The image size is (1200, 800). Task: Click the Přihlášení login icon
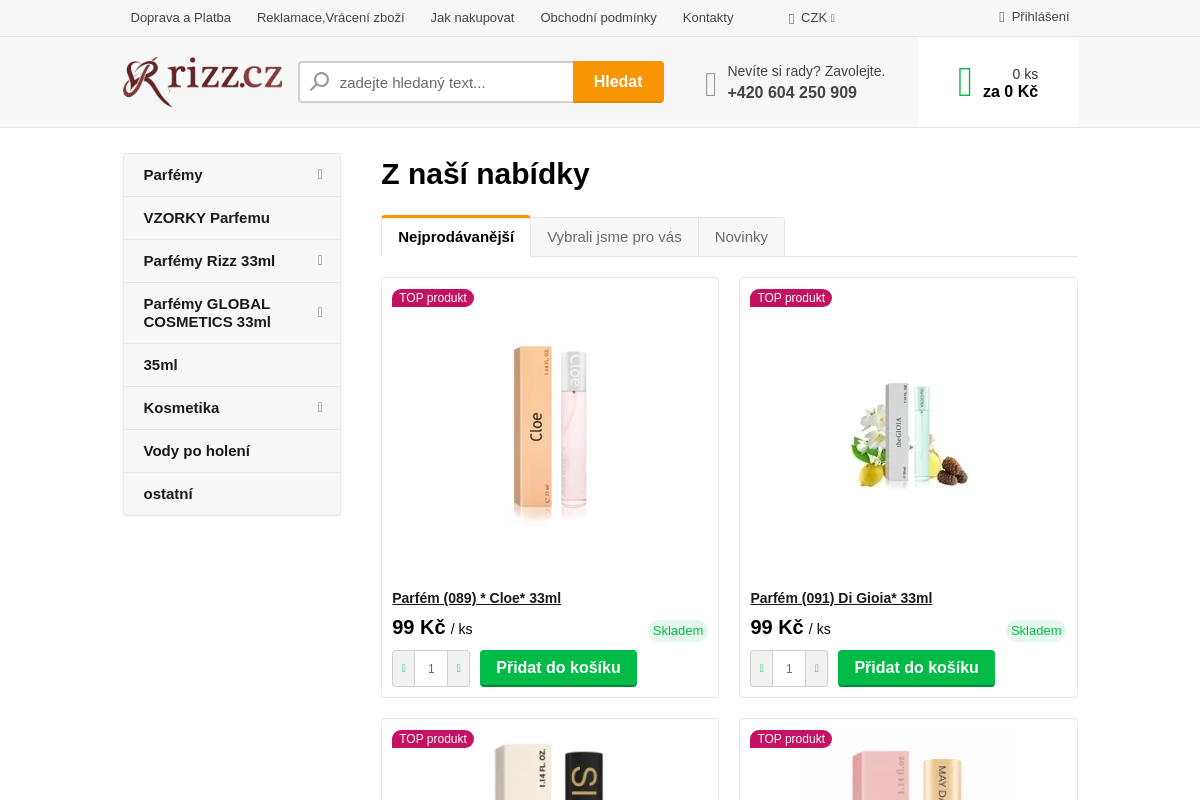coord(1002,17)
